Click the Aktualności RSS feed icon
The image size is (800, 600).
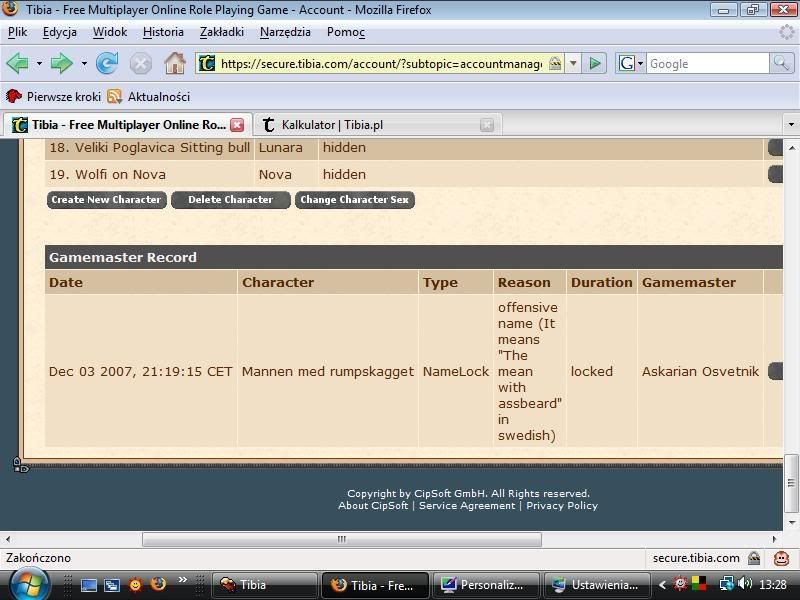[x=115, y=96]
